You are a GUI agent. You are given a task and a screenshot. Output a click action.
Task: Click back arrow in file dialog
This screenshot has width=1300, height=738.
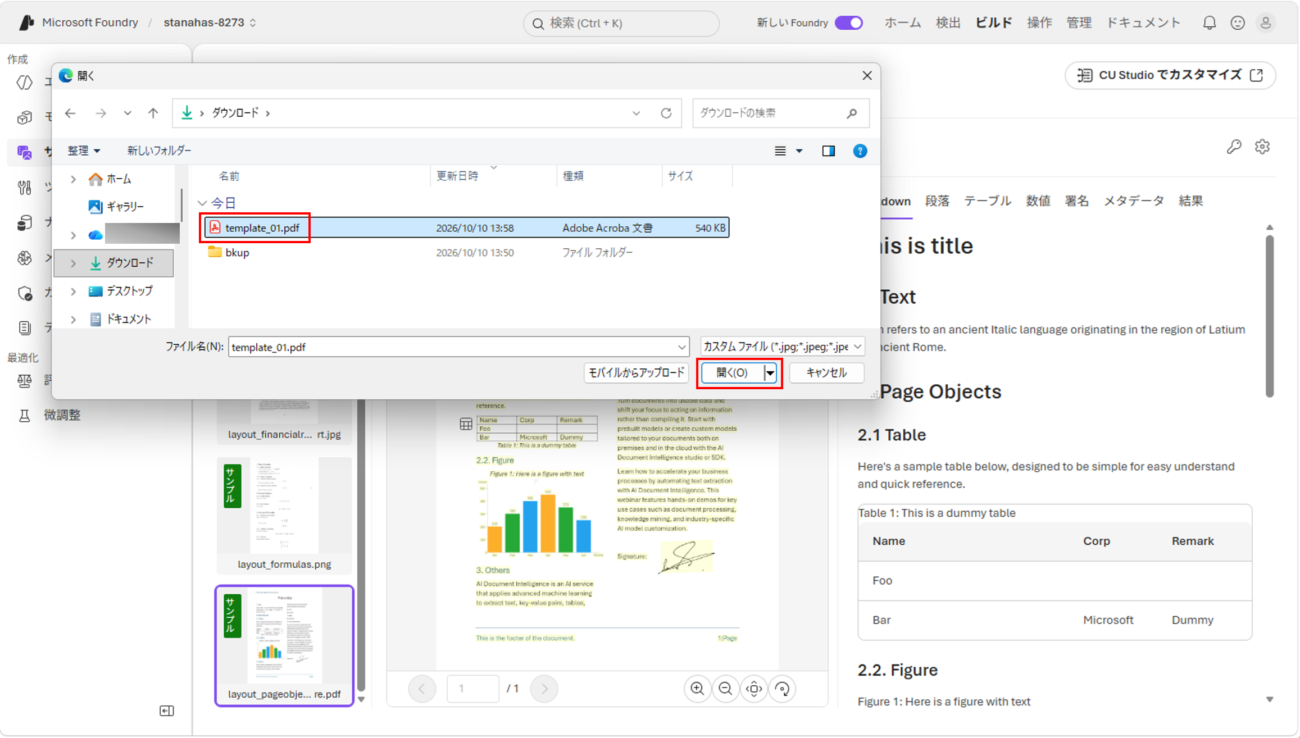[70, 113]
